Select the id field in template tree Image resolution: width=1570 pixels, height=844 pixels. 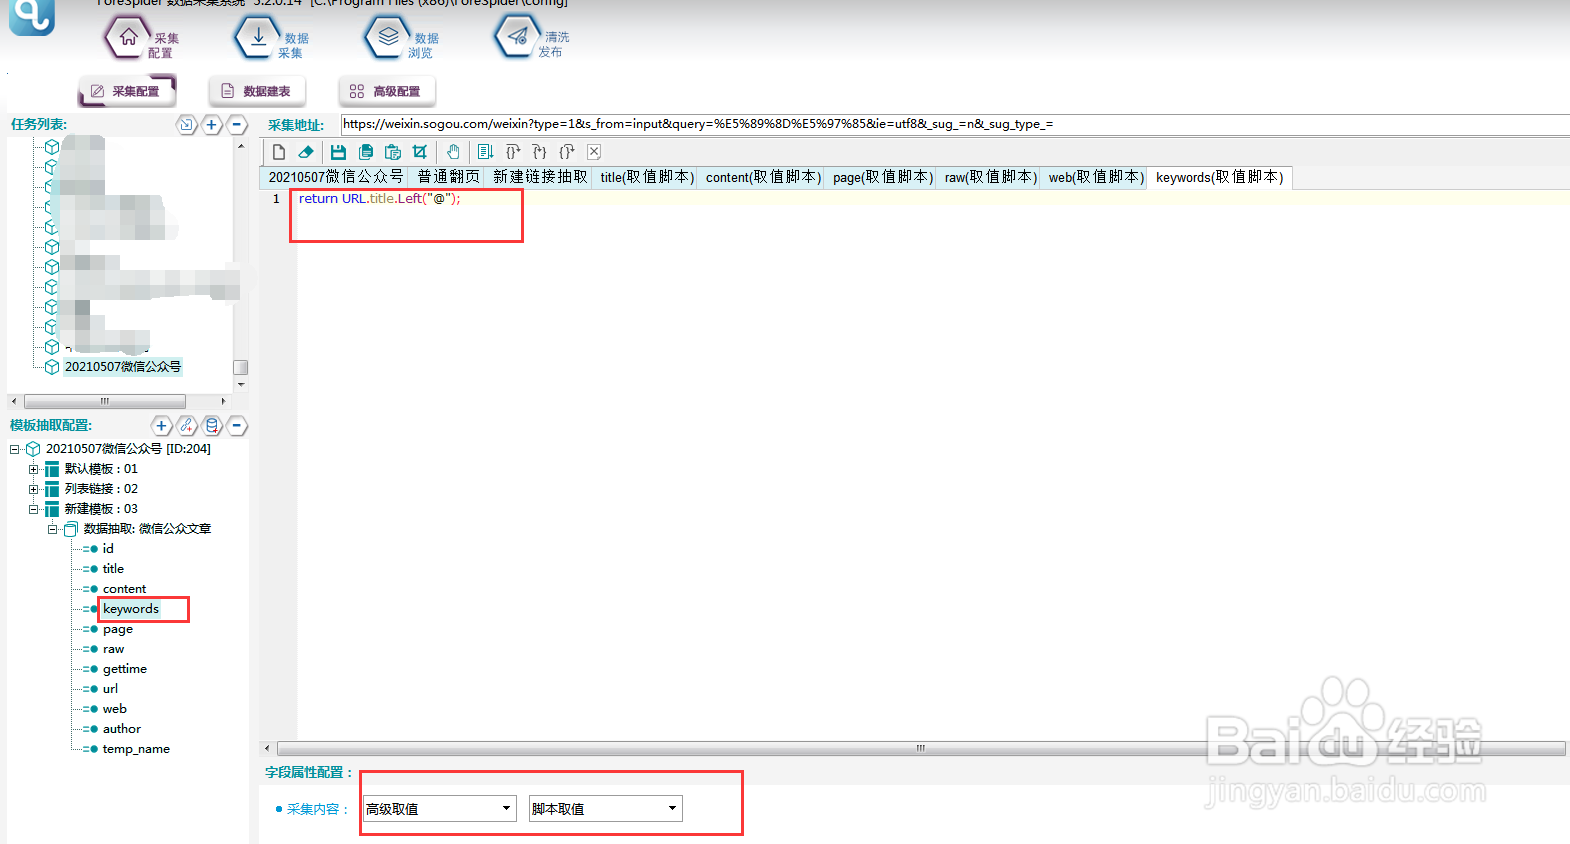[x=108, y=549]
